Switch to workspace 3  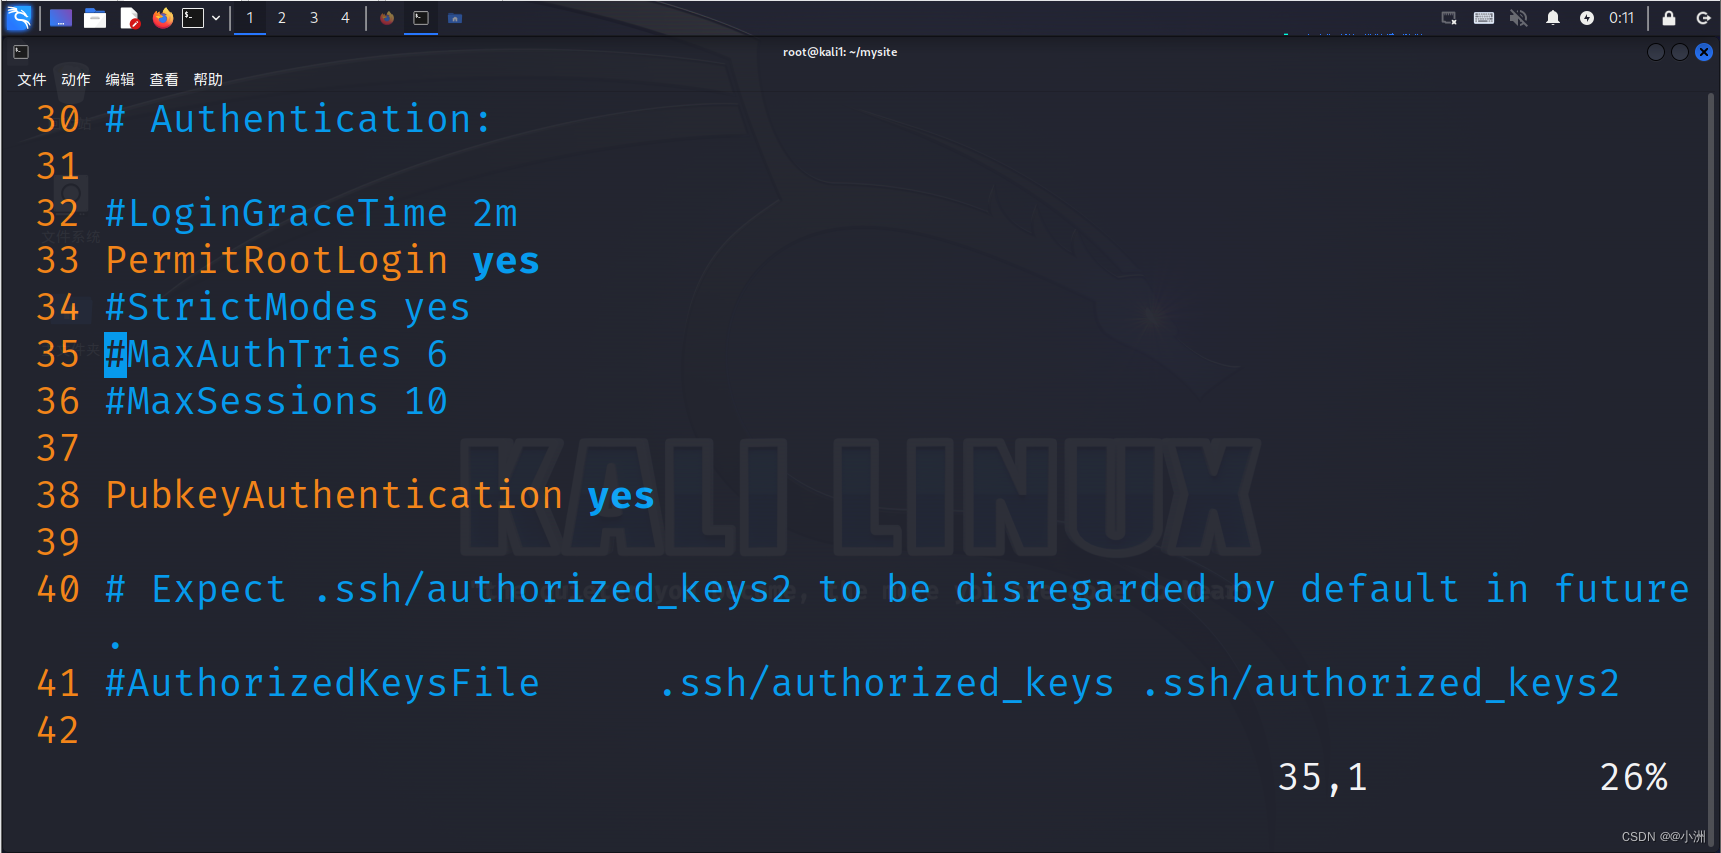314,17
